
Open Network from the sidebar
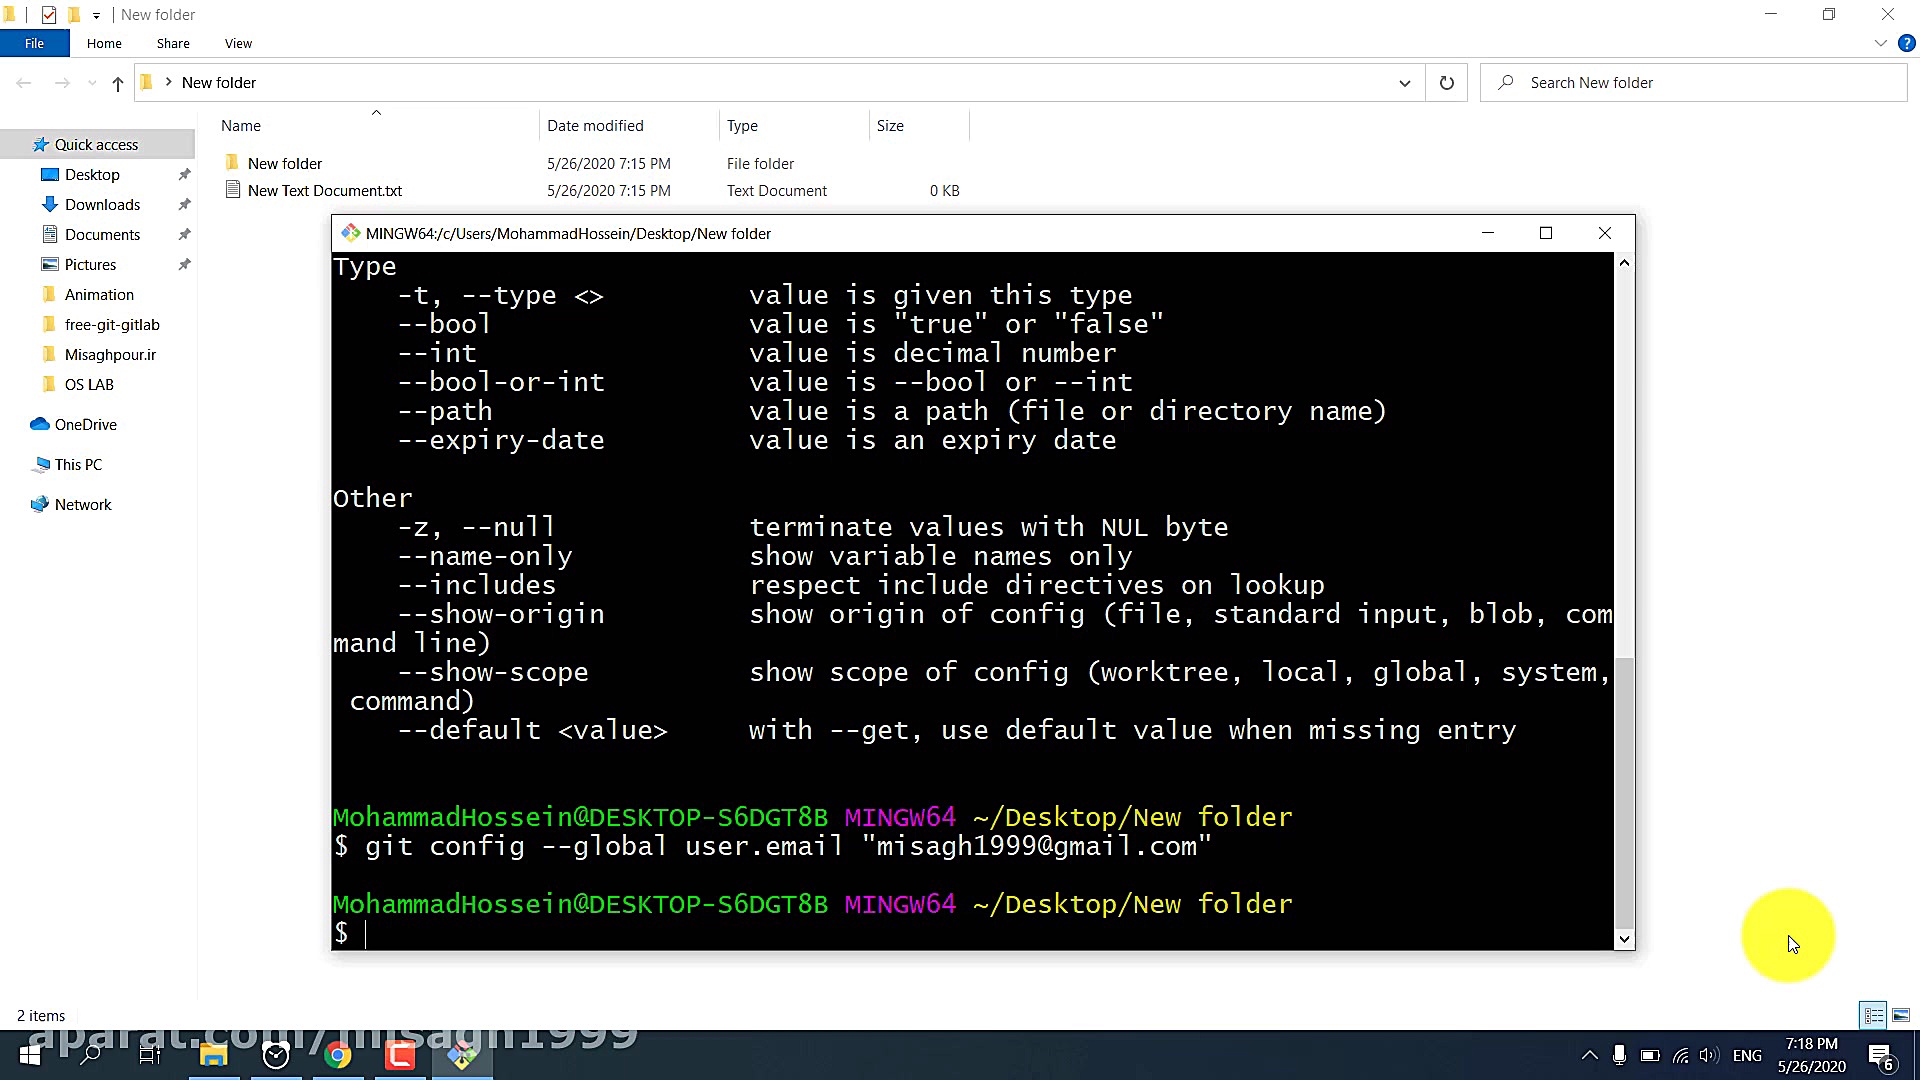(x=82, y=504)
